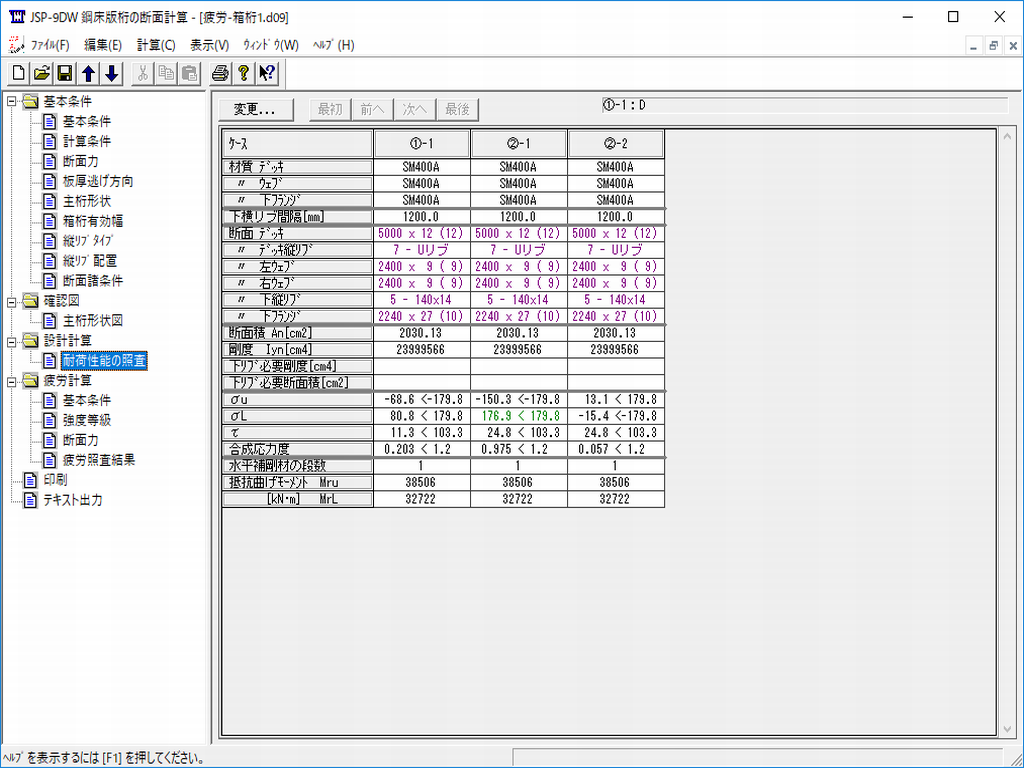
Task: Click the yellow question mark help icon
Action: pos(243,73)
